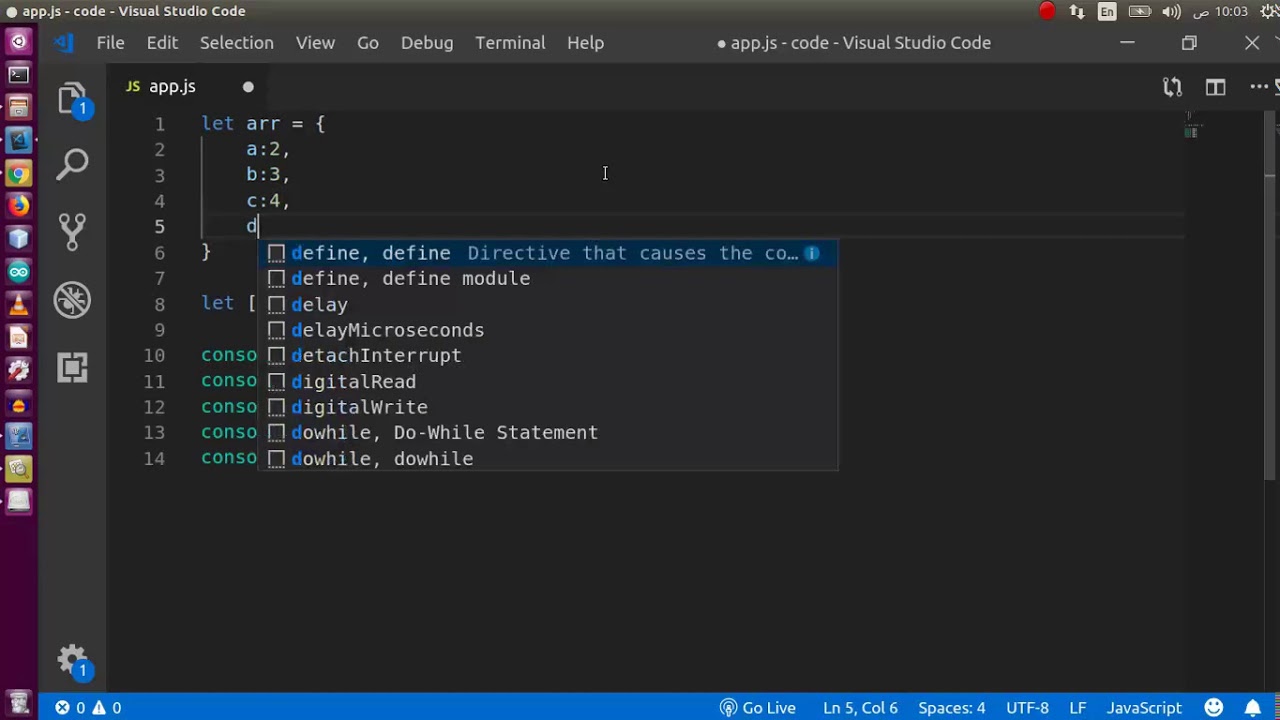This screenshot has width=1280, height=720.
Task: Change the LF end-of-line sequence
Action: (x=1077, y=708)
